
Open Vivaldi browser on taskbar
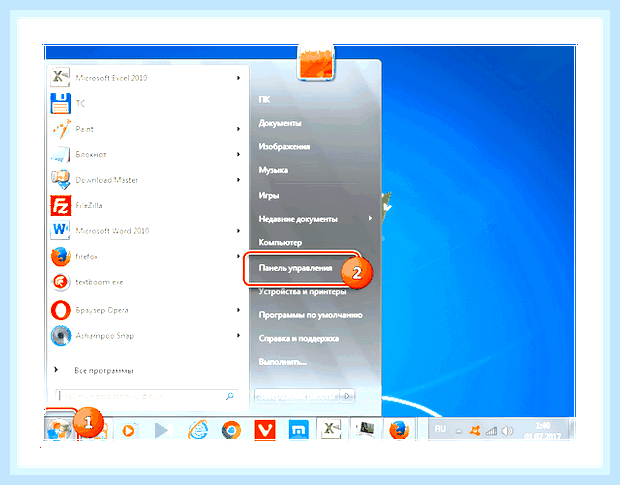click(x=265, y=429)
